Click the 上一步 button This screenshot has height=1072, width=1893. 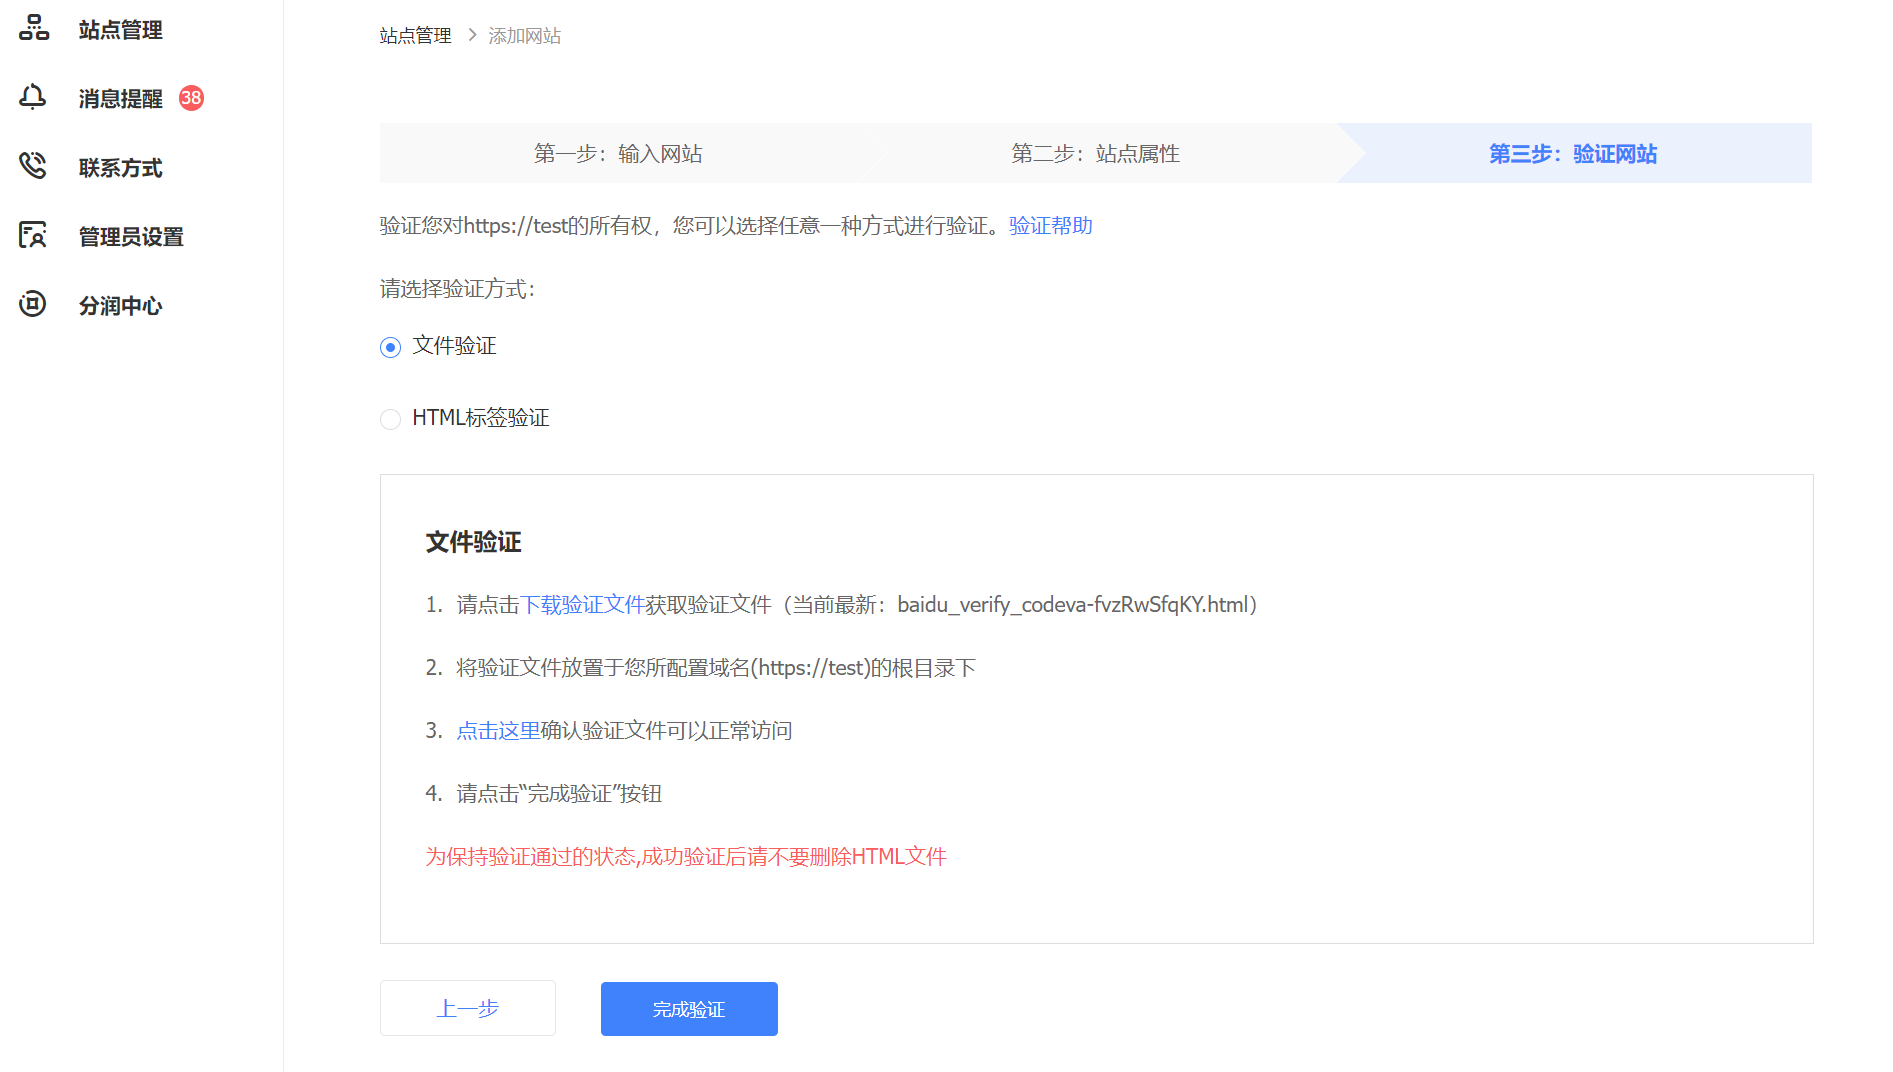[x=467, y=1008]
